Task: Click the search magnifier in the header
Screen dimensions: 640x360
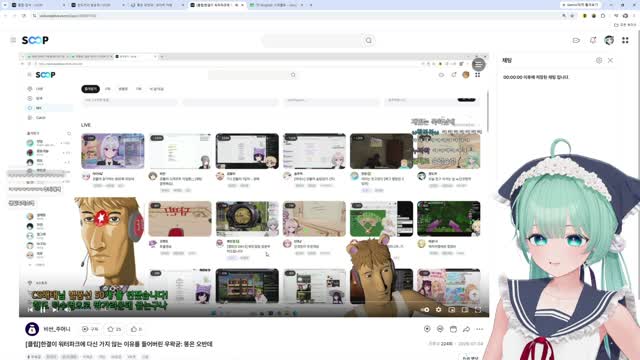Action: pos(369,40)
